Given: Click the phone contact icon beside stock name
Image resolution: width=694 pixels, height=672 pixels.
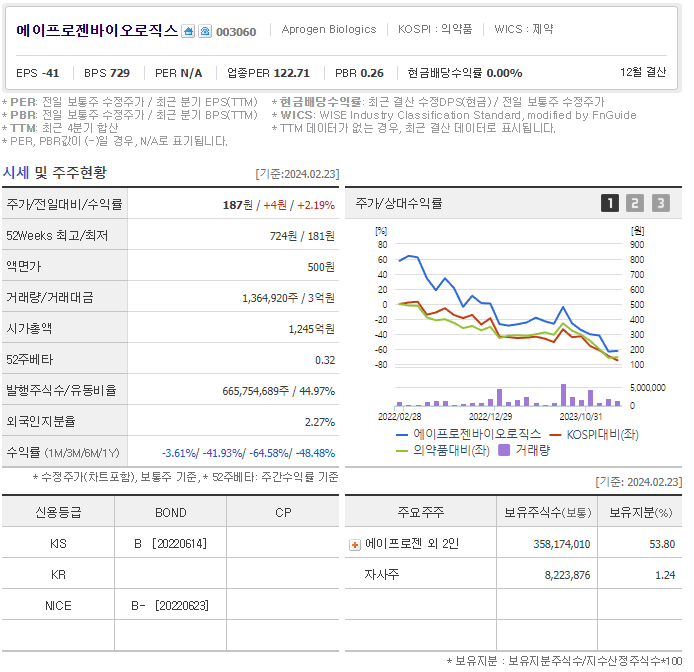Looking at the screenshot, I should [204, 31].
